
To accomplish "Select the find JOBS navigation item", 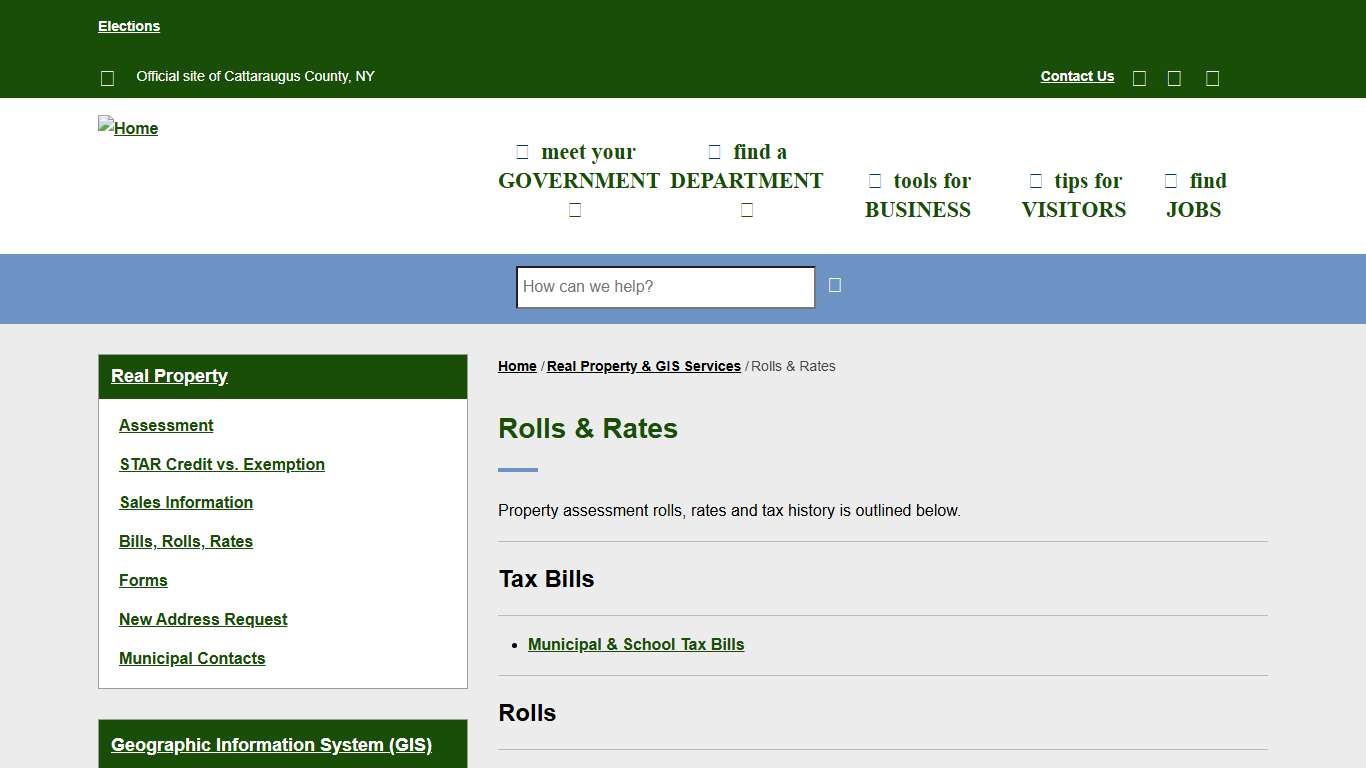I will click(x=1194, y=195).
